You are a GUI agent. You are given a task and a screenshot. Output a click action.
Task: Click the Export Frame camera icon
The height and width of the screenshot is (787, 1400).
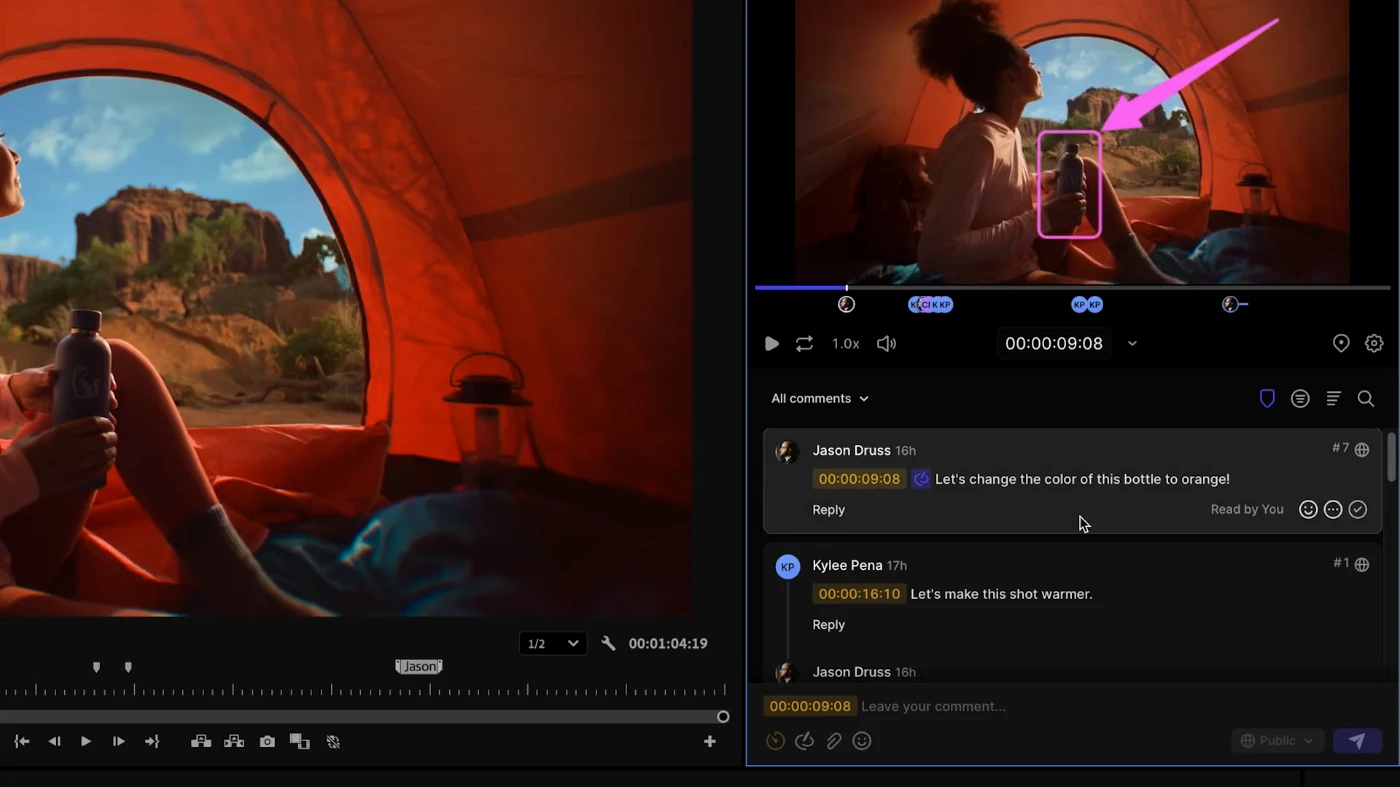click(x=267, y=741)
